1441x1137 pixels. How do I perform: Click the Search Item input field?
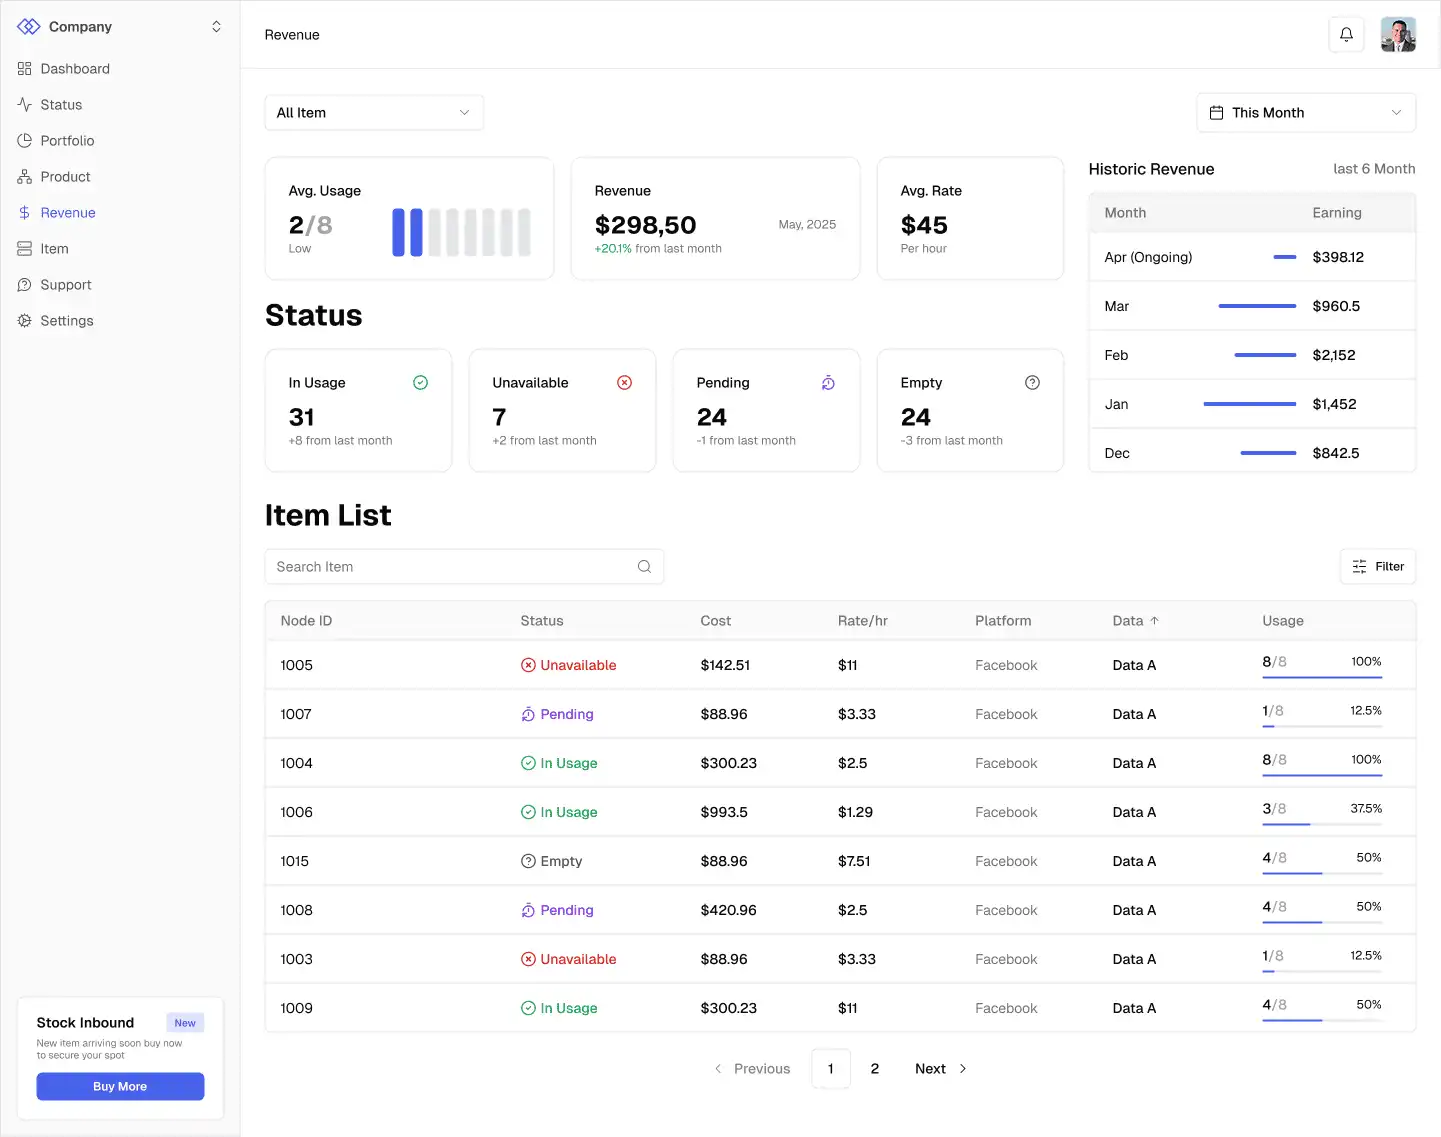[464, 567]
